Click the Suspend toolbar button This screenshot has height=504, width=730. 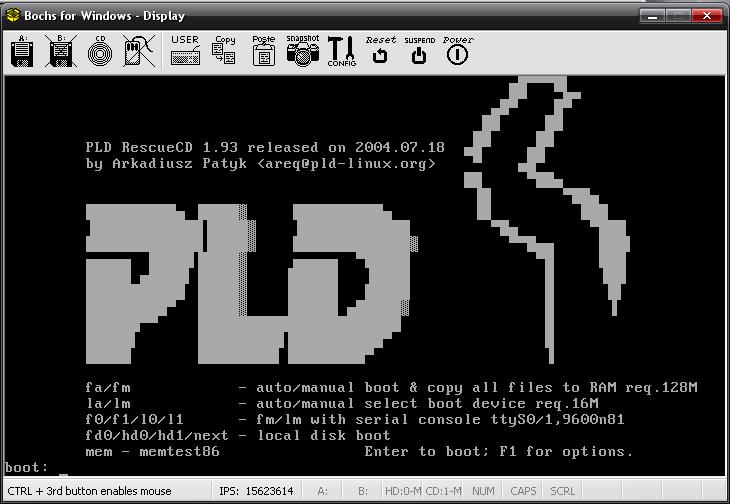419,50
